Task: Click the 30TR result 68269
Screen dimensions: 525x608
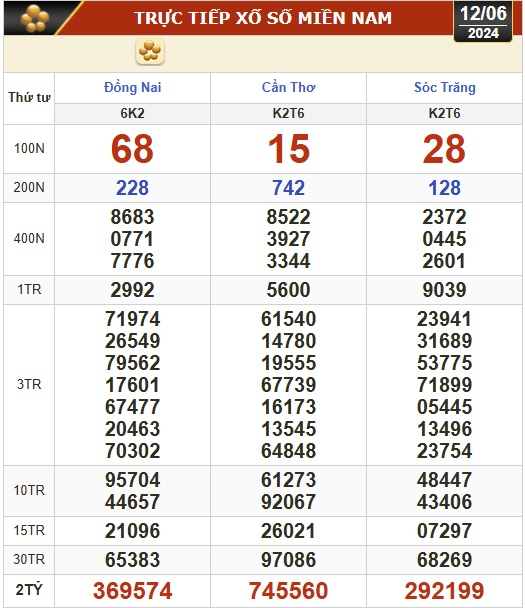Action: point(444,560)
